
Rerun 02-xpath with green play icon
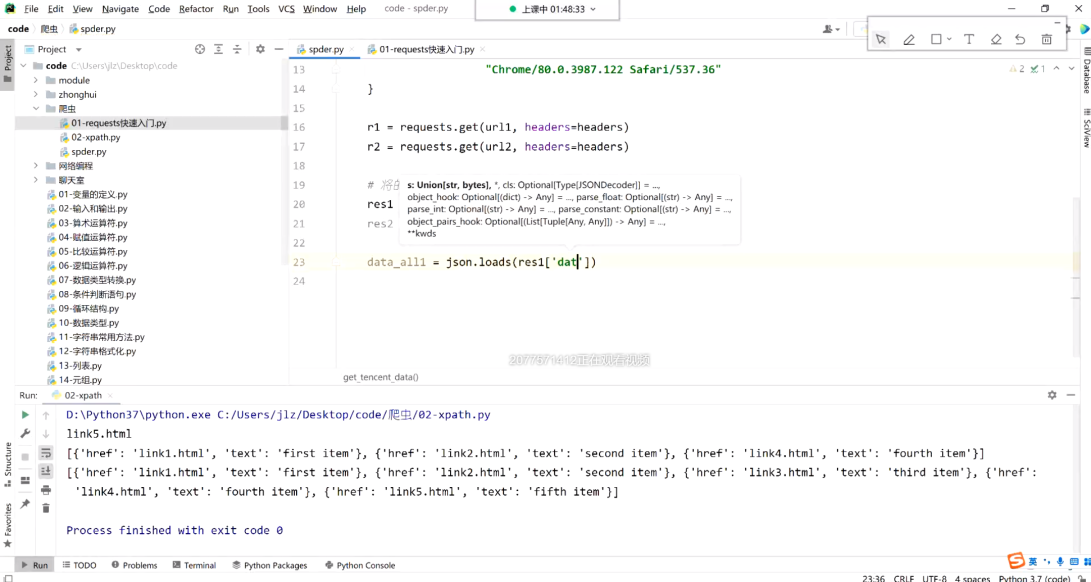tap(26, 416)
